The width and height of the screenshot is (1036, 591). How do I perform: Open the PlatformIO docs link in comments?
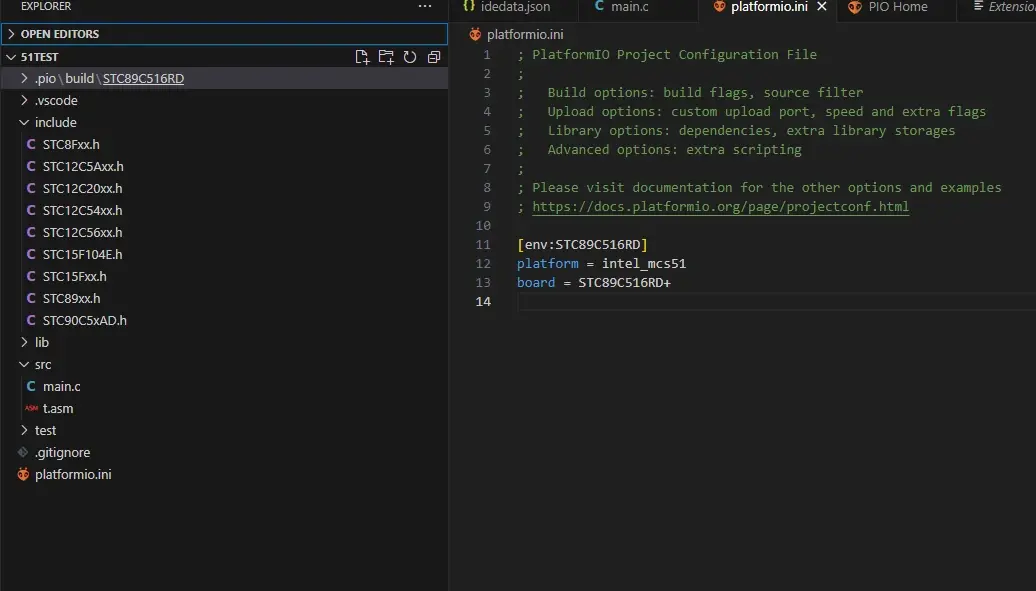(x=720, y=207)
